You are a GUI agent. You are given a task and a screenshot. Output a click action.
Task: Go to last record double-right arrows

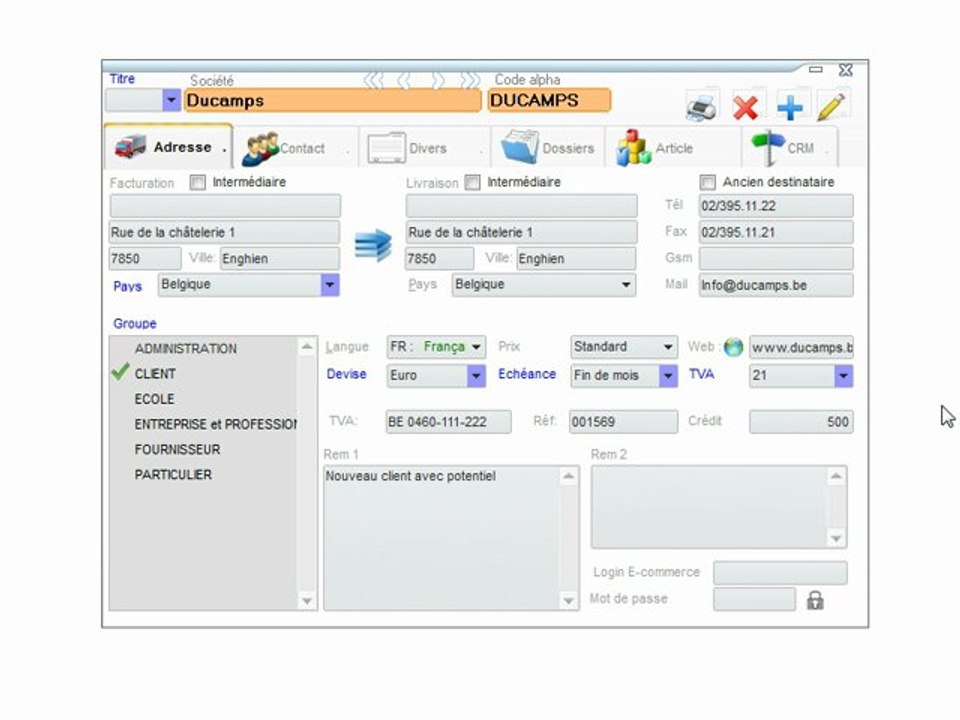click(x=470, y=80)
